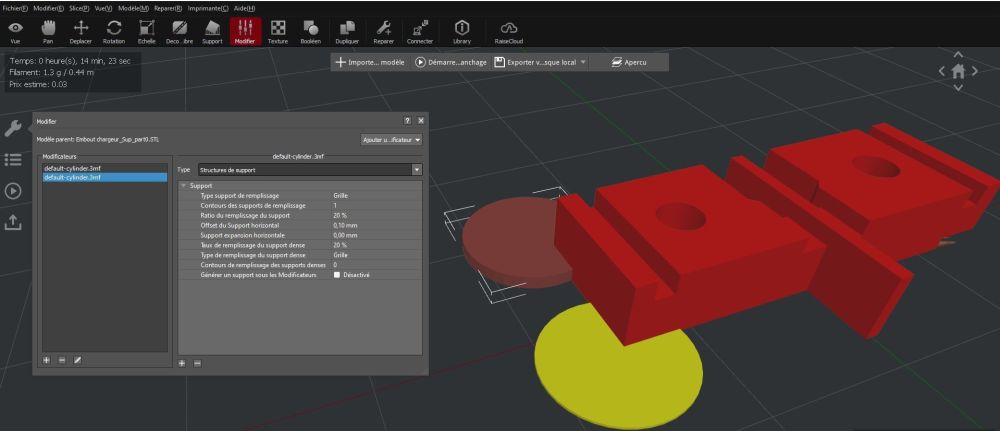Select the Rotation tool in toolbar
1000x431 pixels.
(114, 32)
